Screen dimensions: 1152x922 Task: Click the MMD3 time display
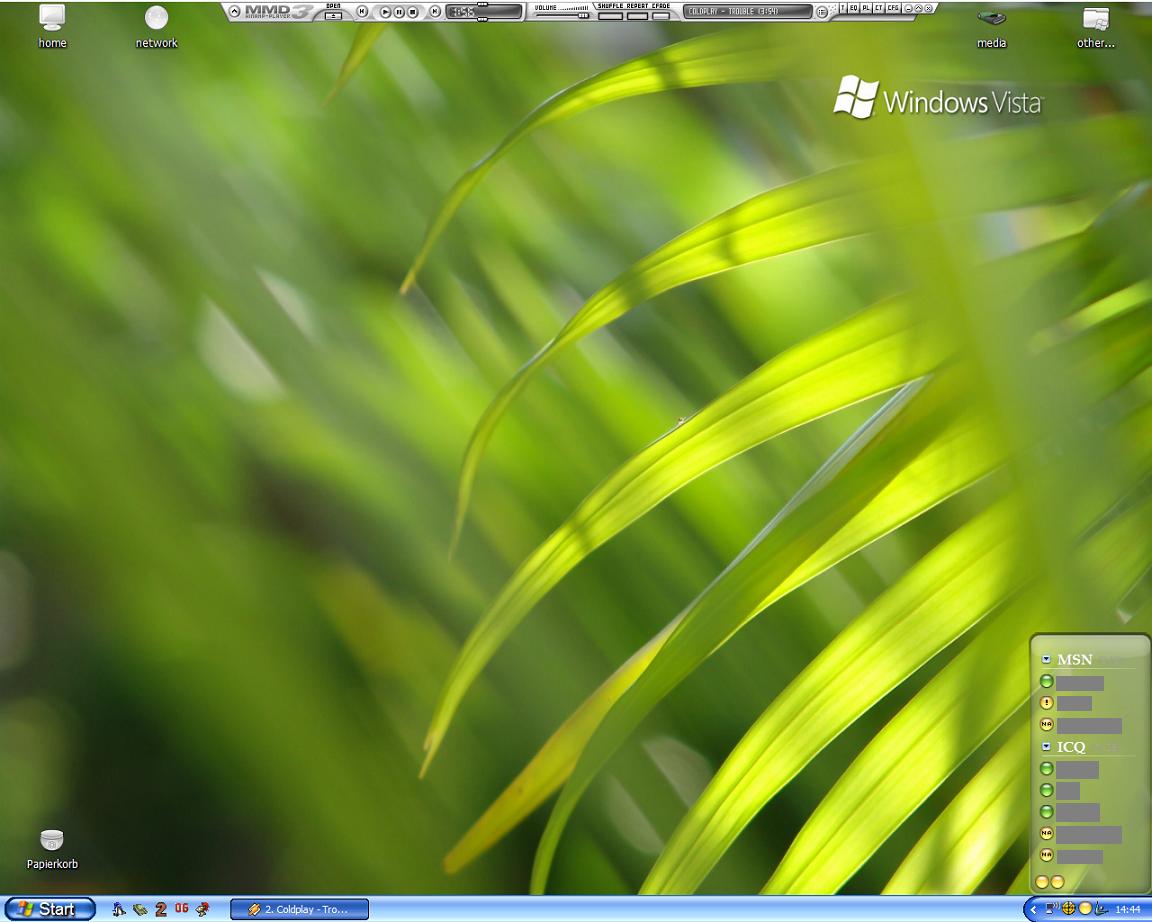pyautogui.click(x=484, y=11)
